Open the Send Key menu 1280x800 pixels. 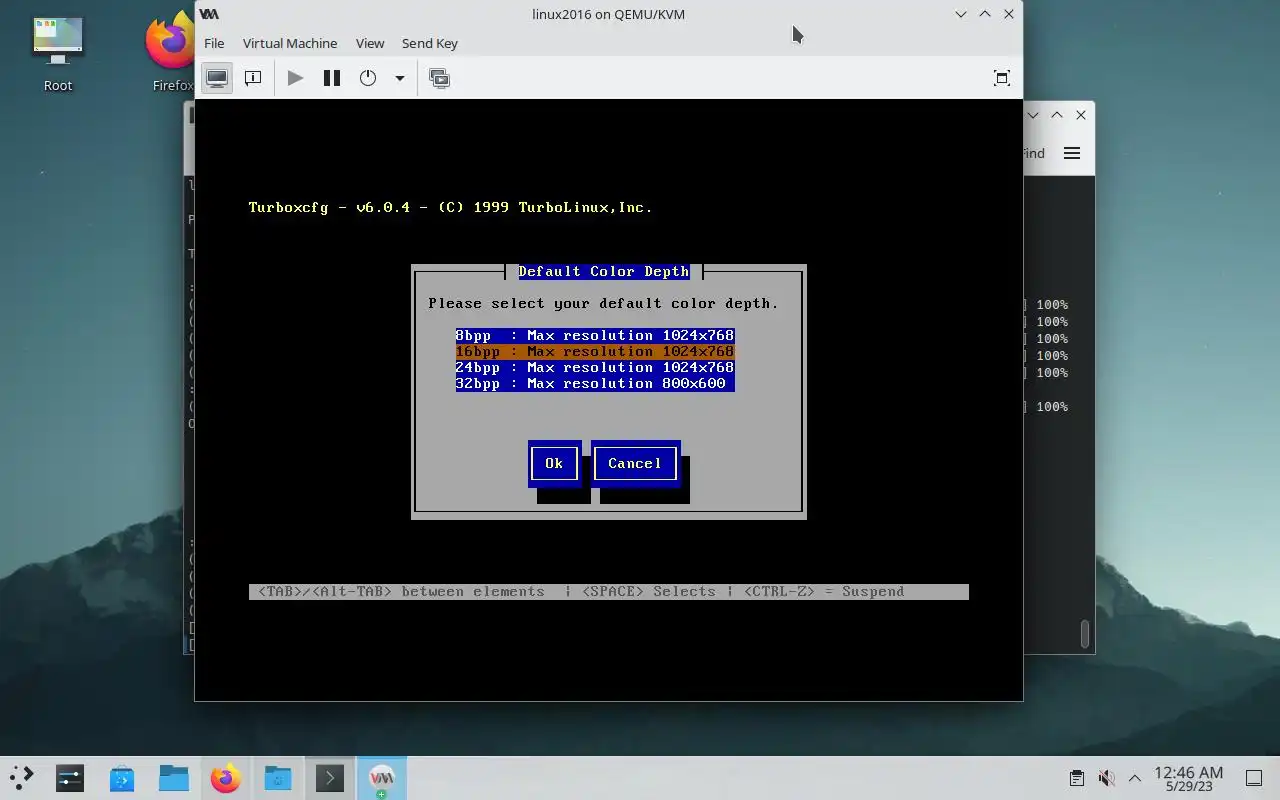point(430,43)
